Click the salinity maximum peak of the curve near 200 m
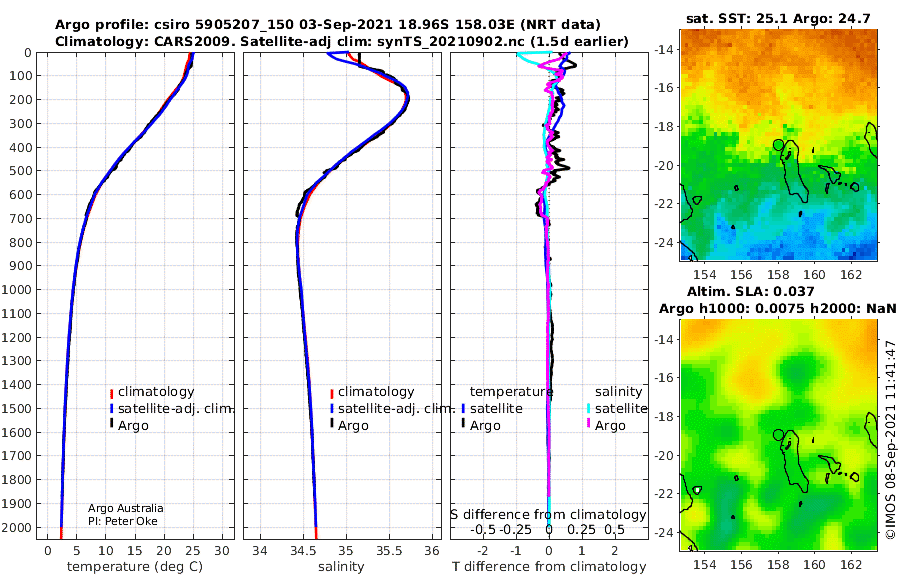Screen dimensions: 900x580 click(x=407, y=100)
